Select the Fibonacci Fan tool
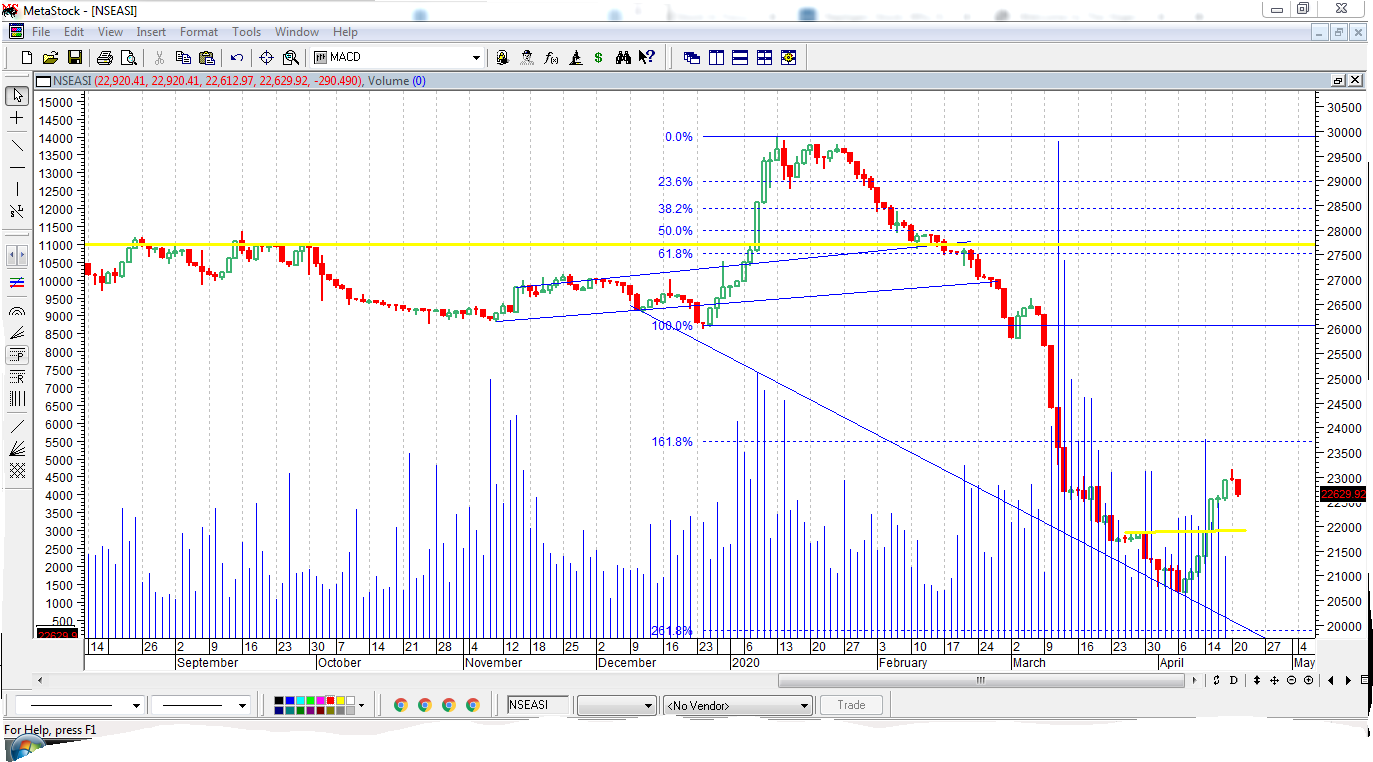 (x=17, y=333)
